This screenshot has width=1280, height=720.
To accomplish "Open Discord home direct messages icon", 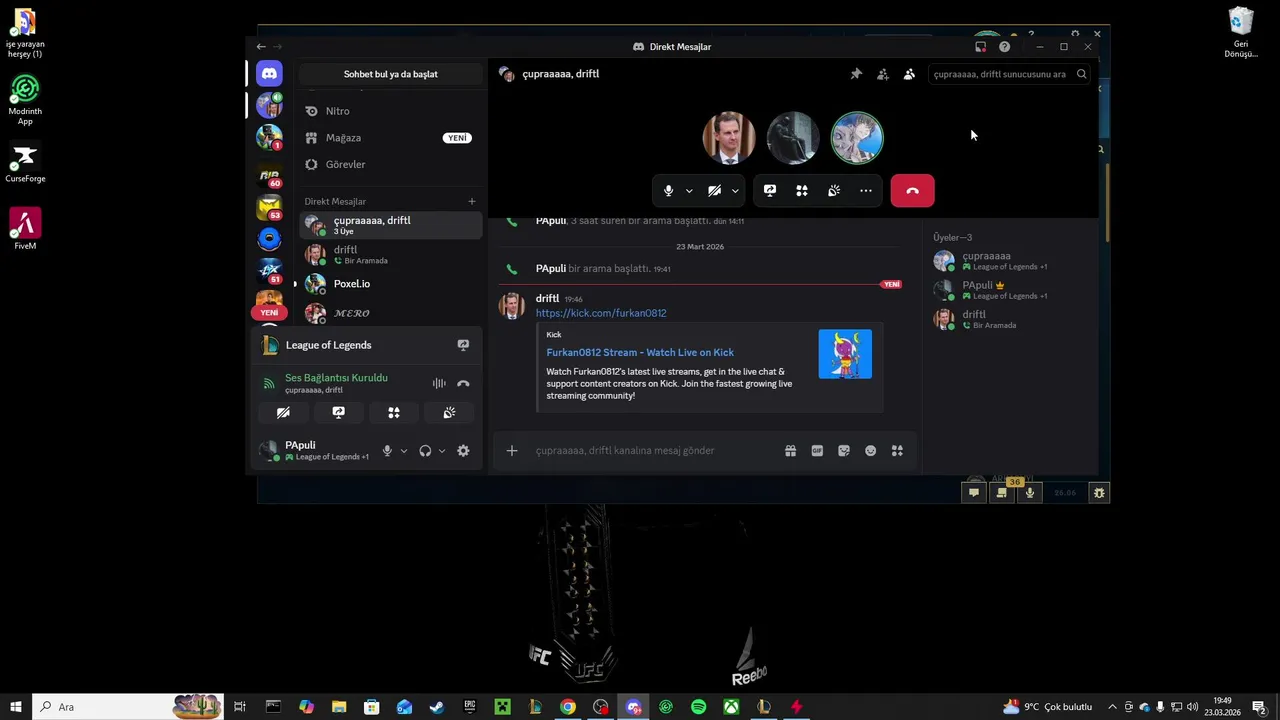I will pos(269,73).
